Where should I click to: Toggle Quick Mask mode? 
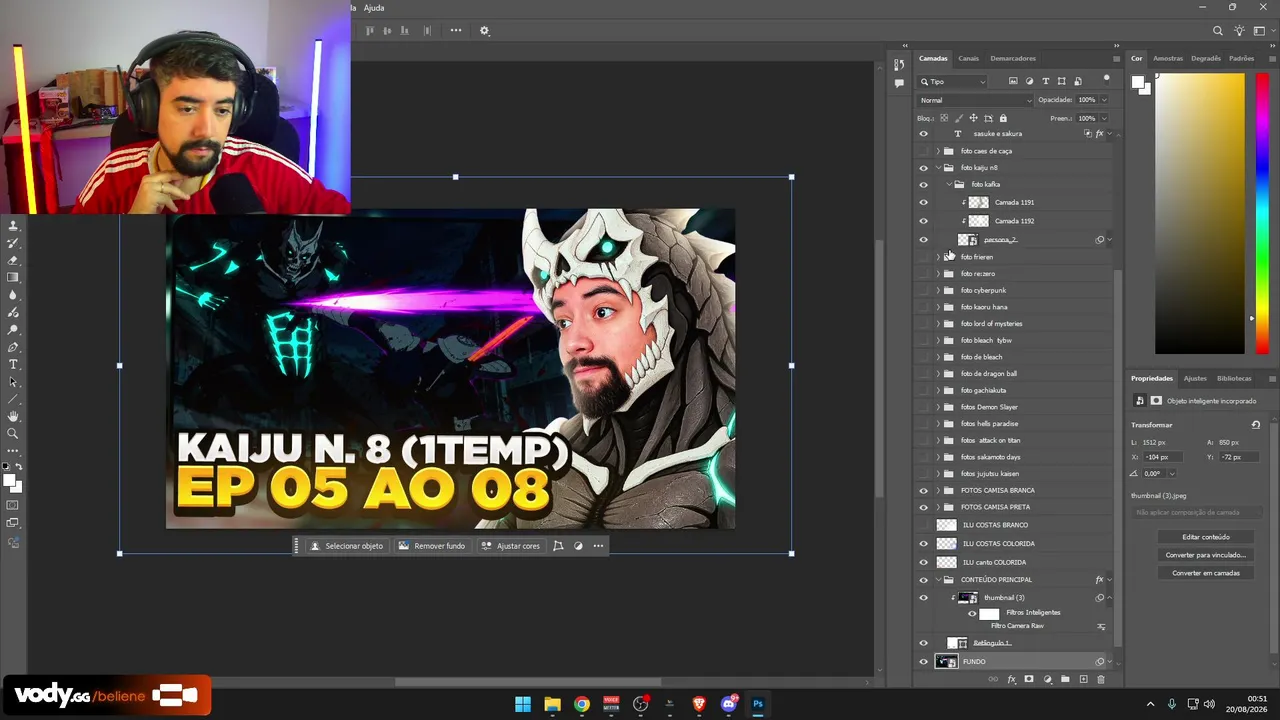[x=13, y=506]
